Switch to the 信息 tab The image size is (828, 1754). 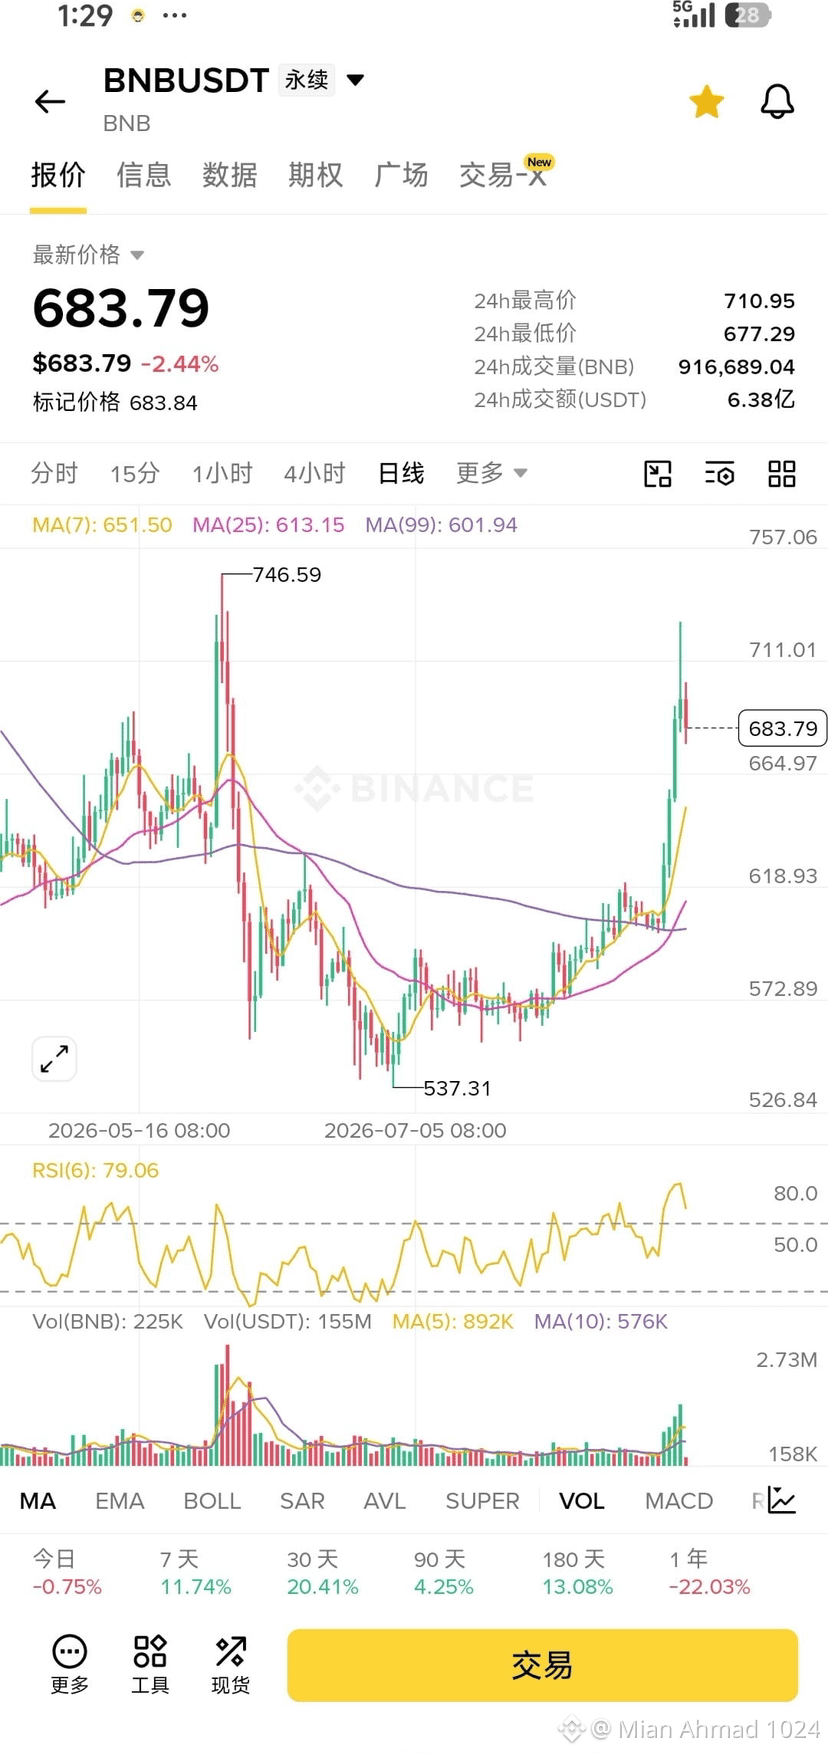point(144,175)
